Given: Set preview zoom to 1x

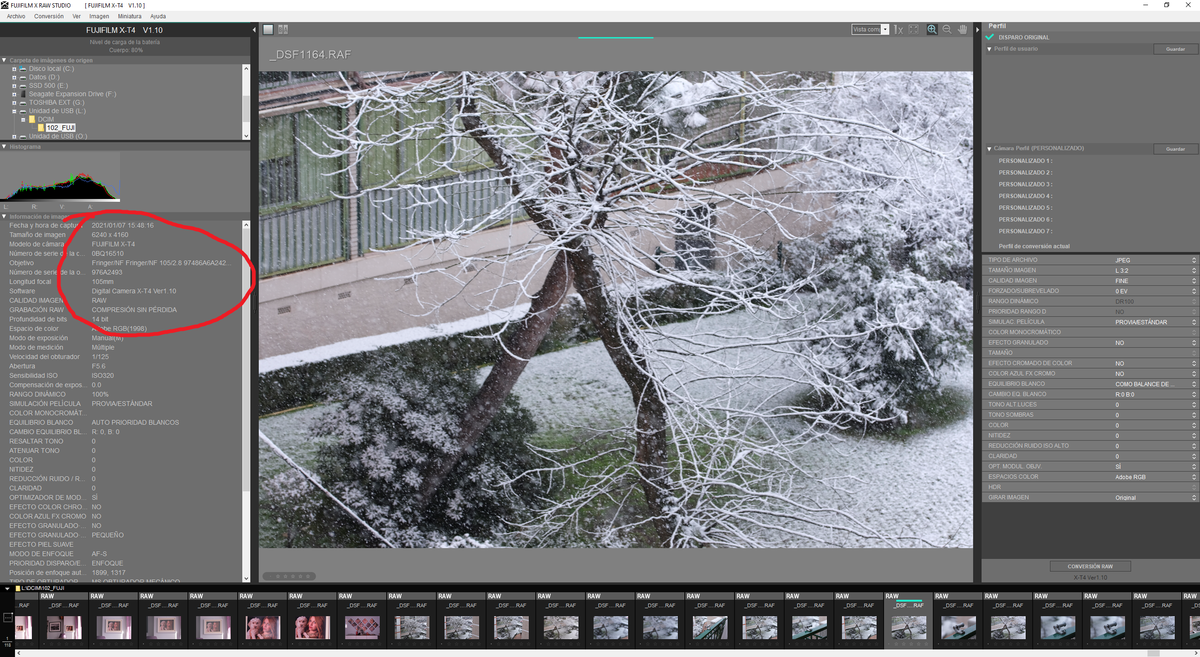Looking at the screenshot, I should (898, 29).
